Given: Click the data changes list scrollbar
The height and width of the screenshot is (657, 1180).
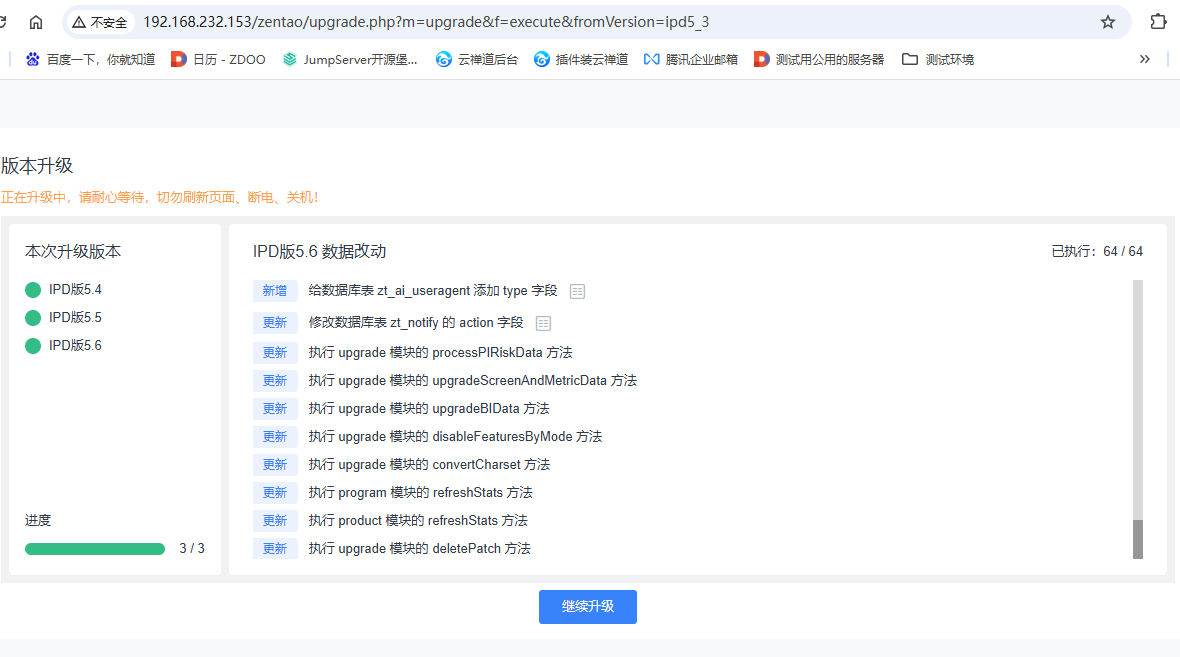Looking at the screenshot, I should (1138, 419).
